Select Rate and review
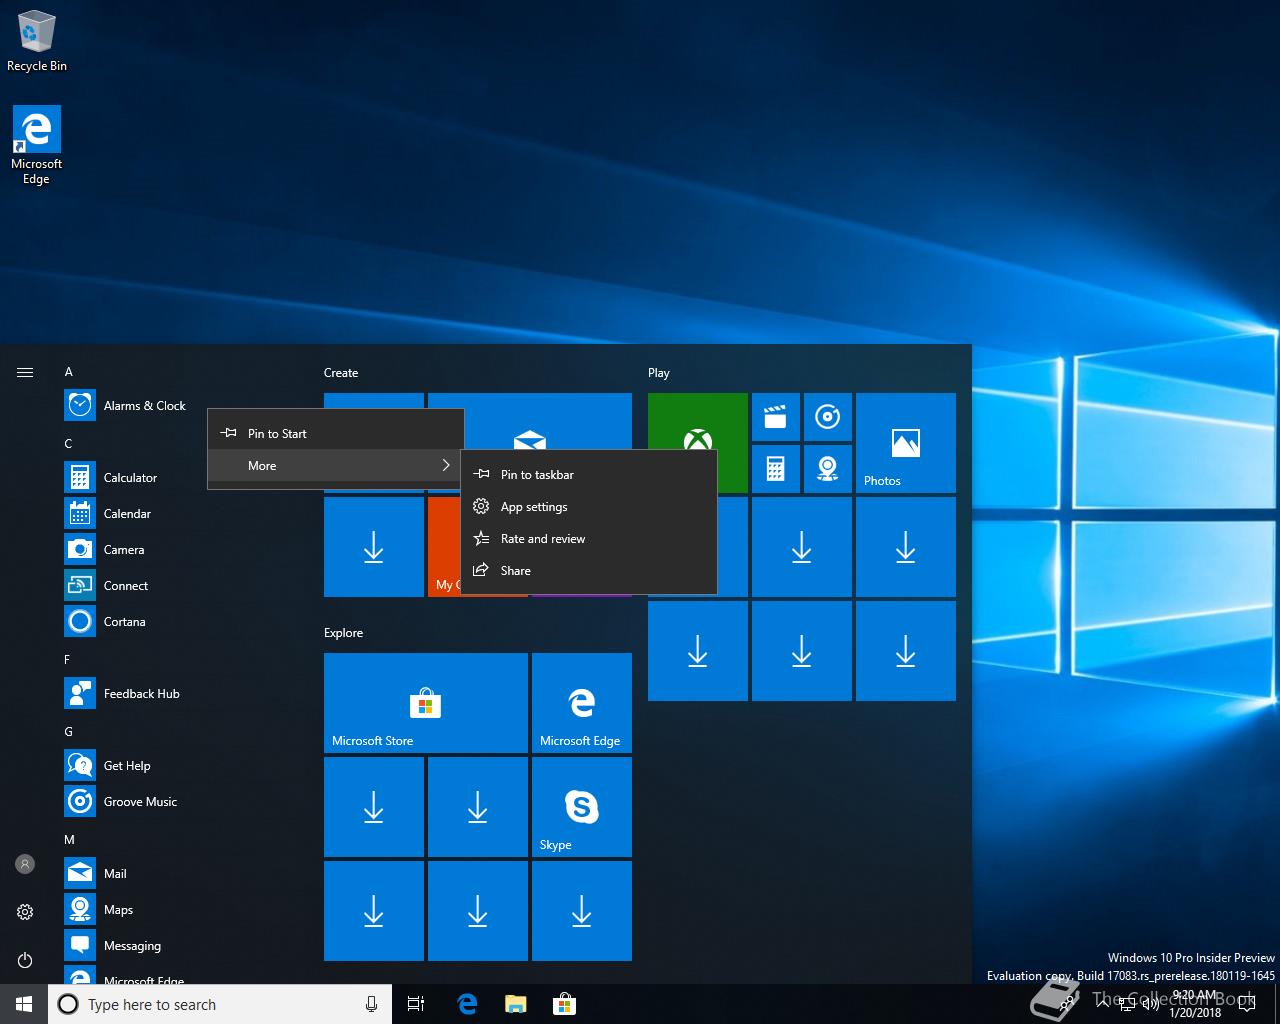 point(589,538)
